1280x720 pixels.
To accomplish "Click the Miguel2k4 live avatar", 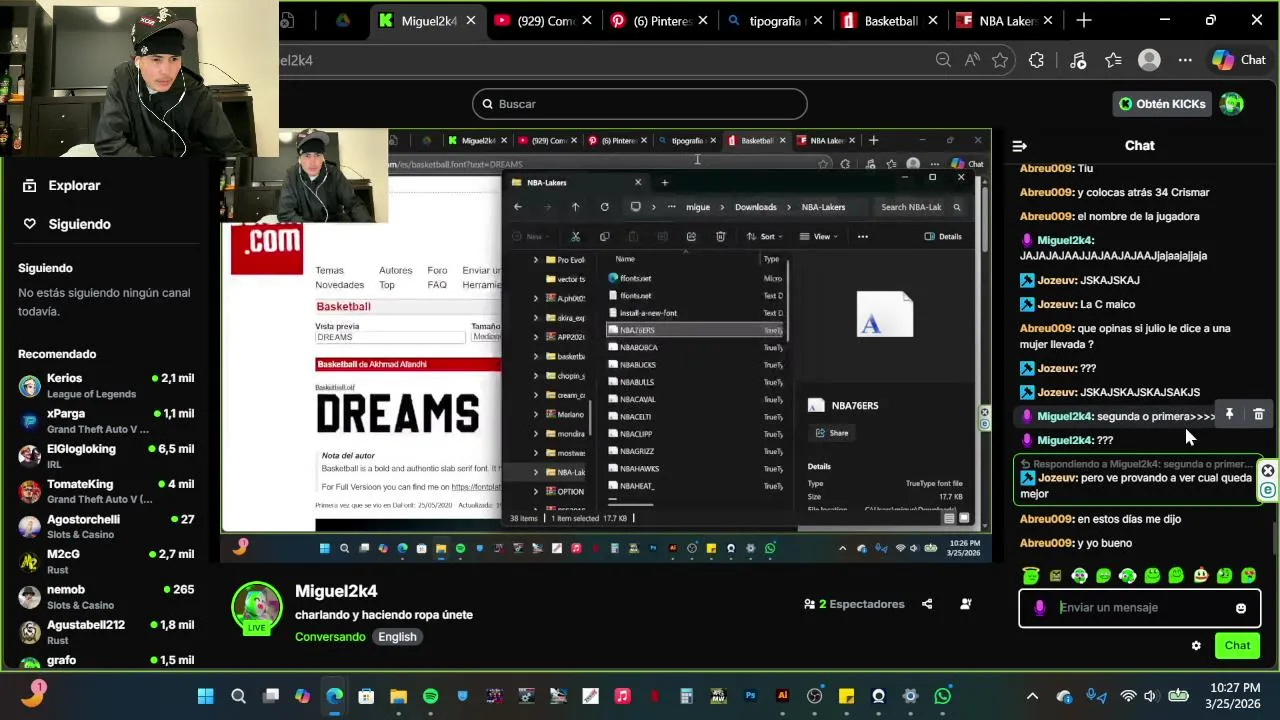I will pyautogui.click(x=257, y=607).
